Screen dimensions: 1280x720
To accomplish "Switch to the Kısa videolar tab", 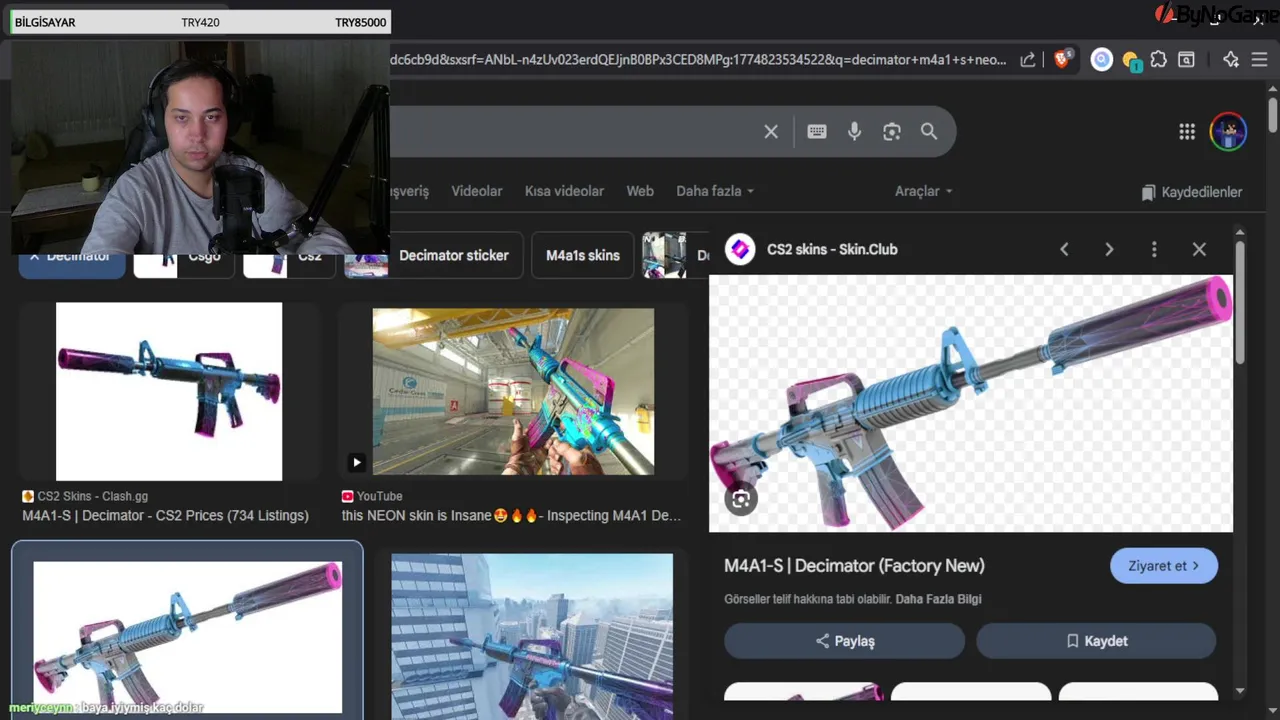I will click(564, 191).
